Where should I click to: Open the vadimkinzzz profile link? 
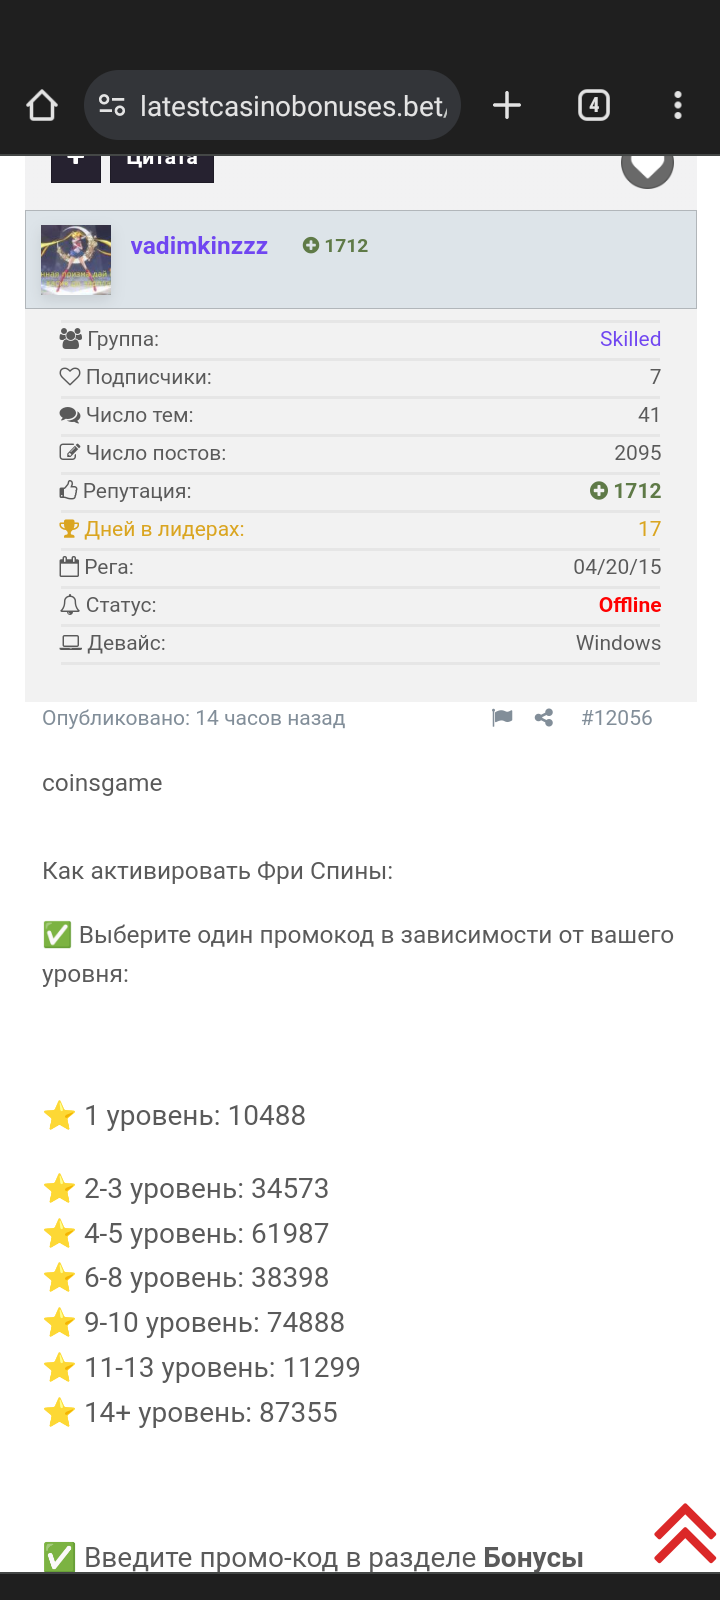pyautogui.click(x=199, y=246)
